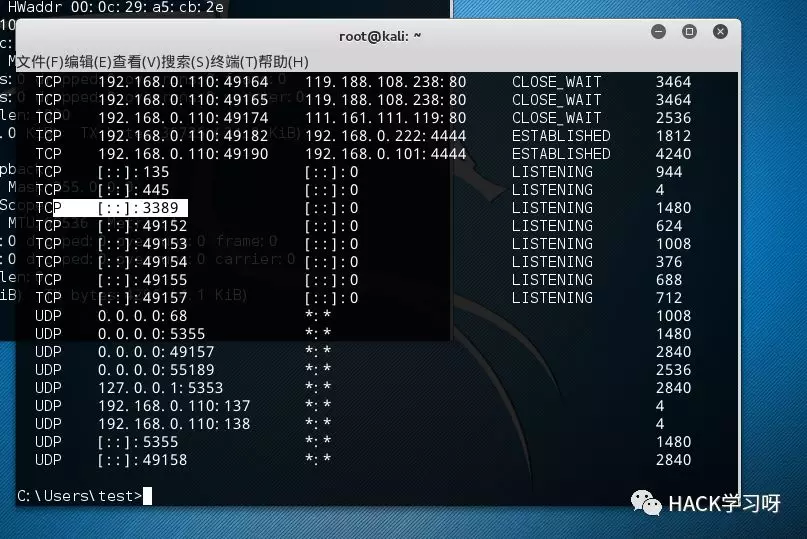Image resolution: width=807 pixels, height=539 pixels.
Task: Click local address 192.168.0.110:49182
Action: (x=183, y=136)
